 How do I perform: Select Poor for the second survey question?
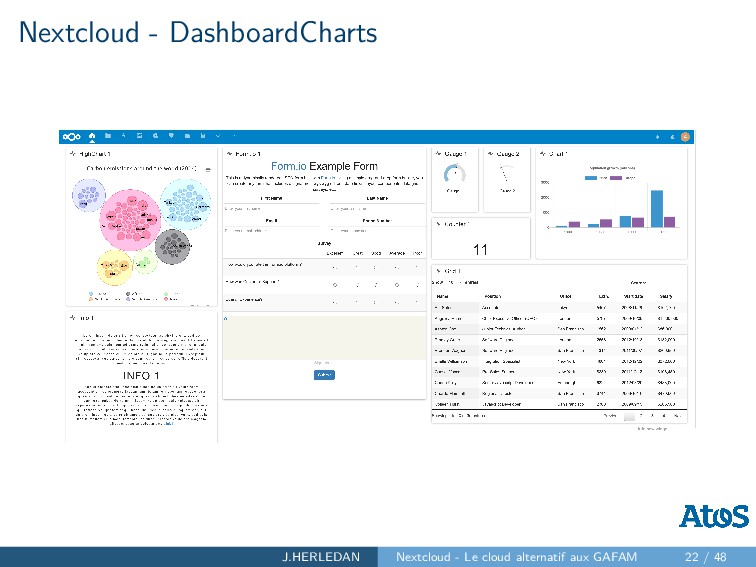pos(418,285)
